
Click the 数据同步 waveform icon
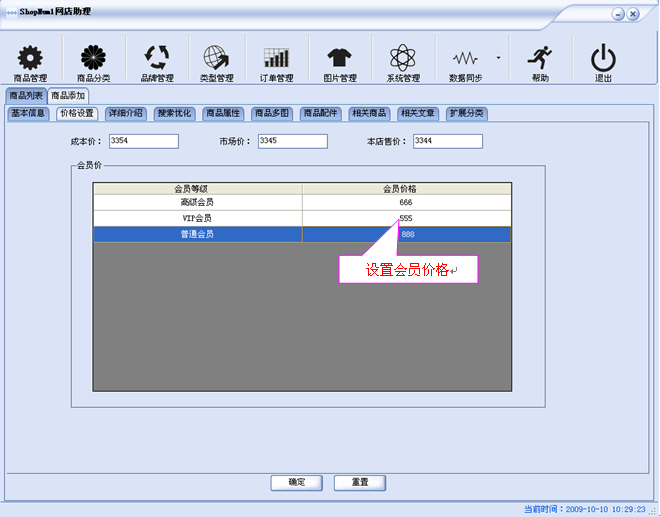(465, 58)
